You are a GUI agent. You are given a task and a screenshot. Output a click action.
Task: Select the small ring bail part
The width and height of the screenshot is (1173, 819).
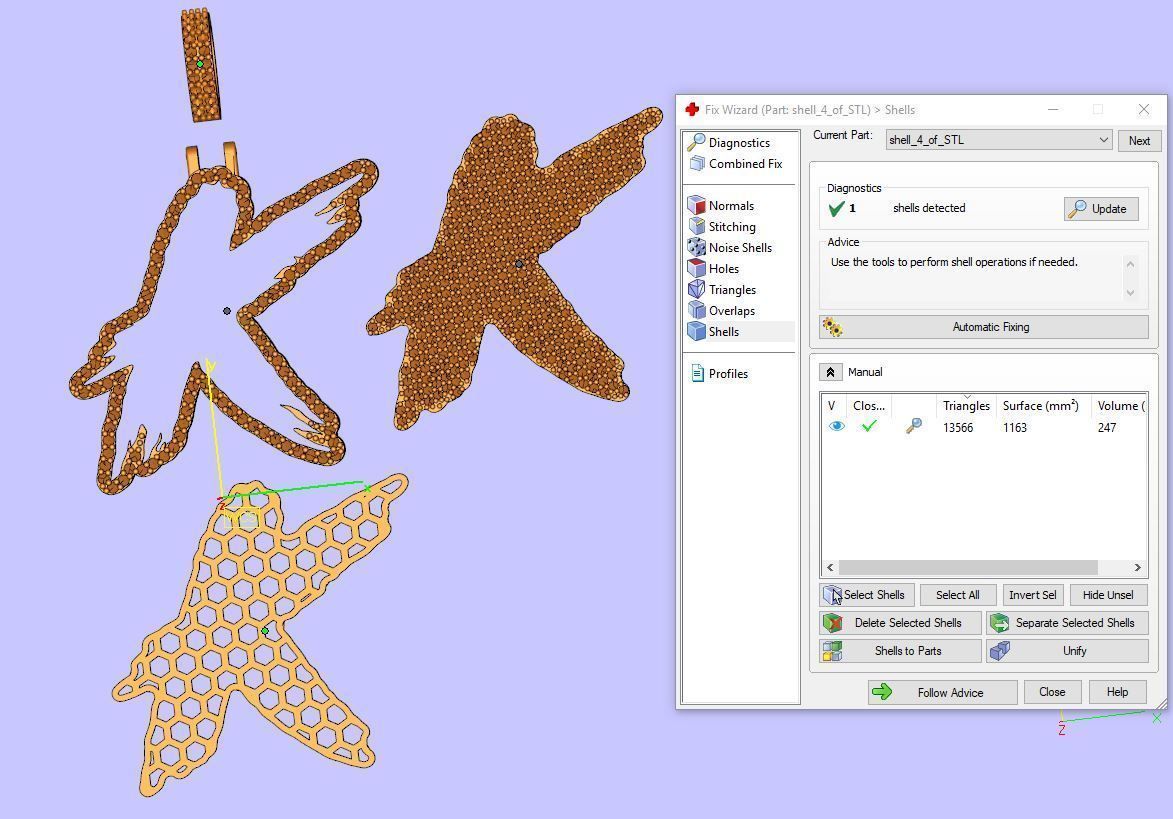click(x=200, y=64)
